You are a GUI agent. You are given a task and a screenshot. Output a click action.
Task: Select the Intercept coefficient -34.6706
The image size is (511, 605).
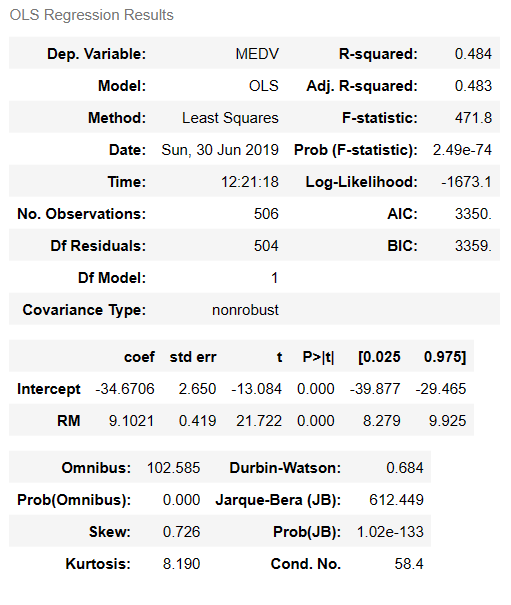(125, 389)
